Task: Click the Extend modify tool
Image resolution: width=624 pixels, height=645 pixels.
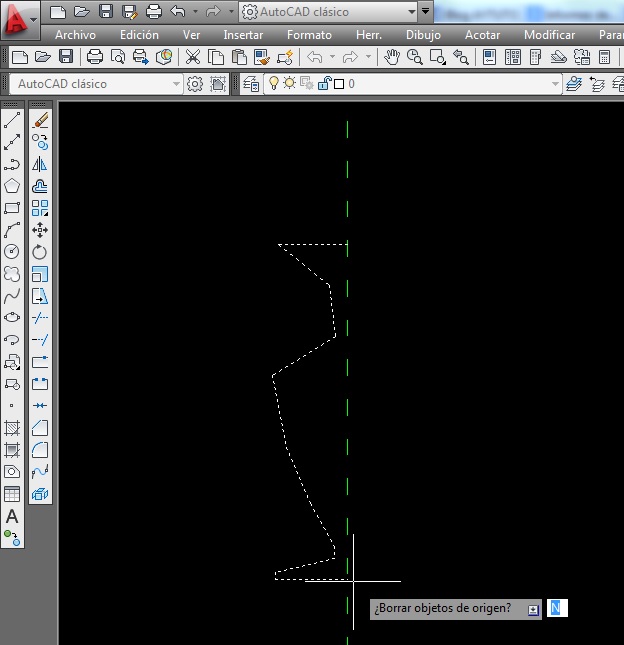Action: click(40, 340)
